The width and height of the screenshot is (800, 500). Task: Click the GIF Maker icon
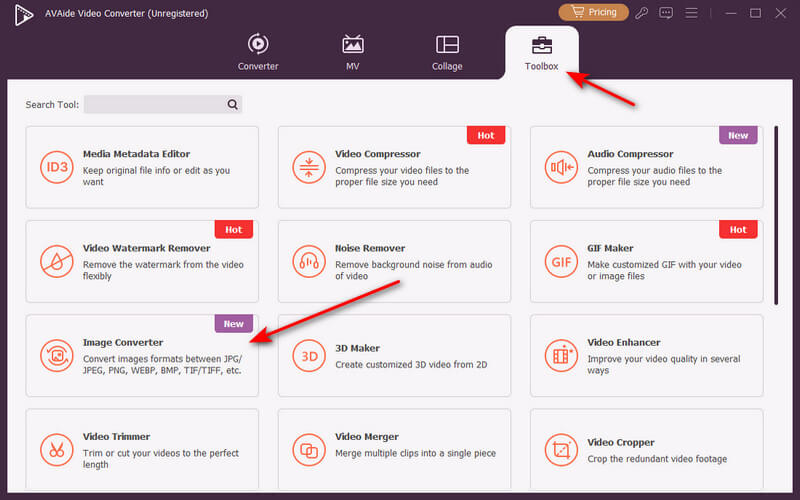(x=561, y=262)
